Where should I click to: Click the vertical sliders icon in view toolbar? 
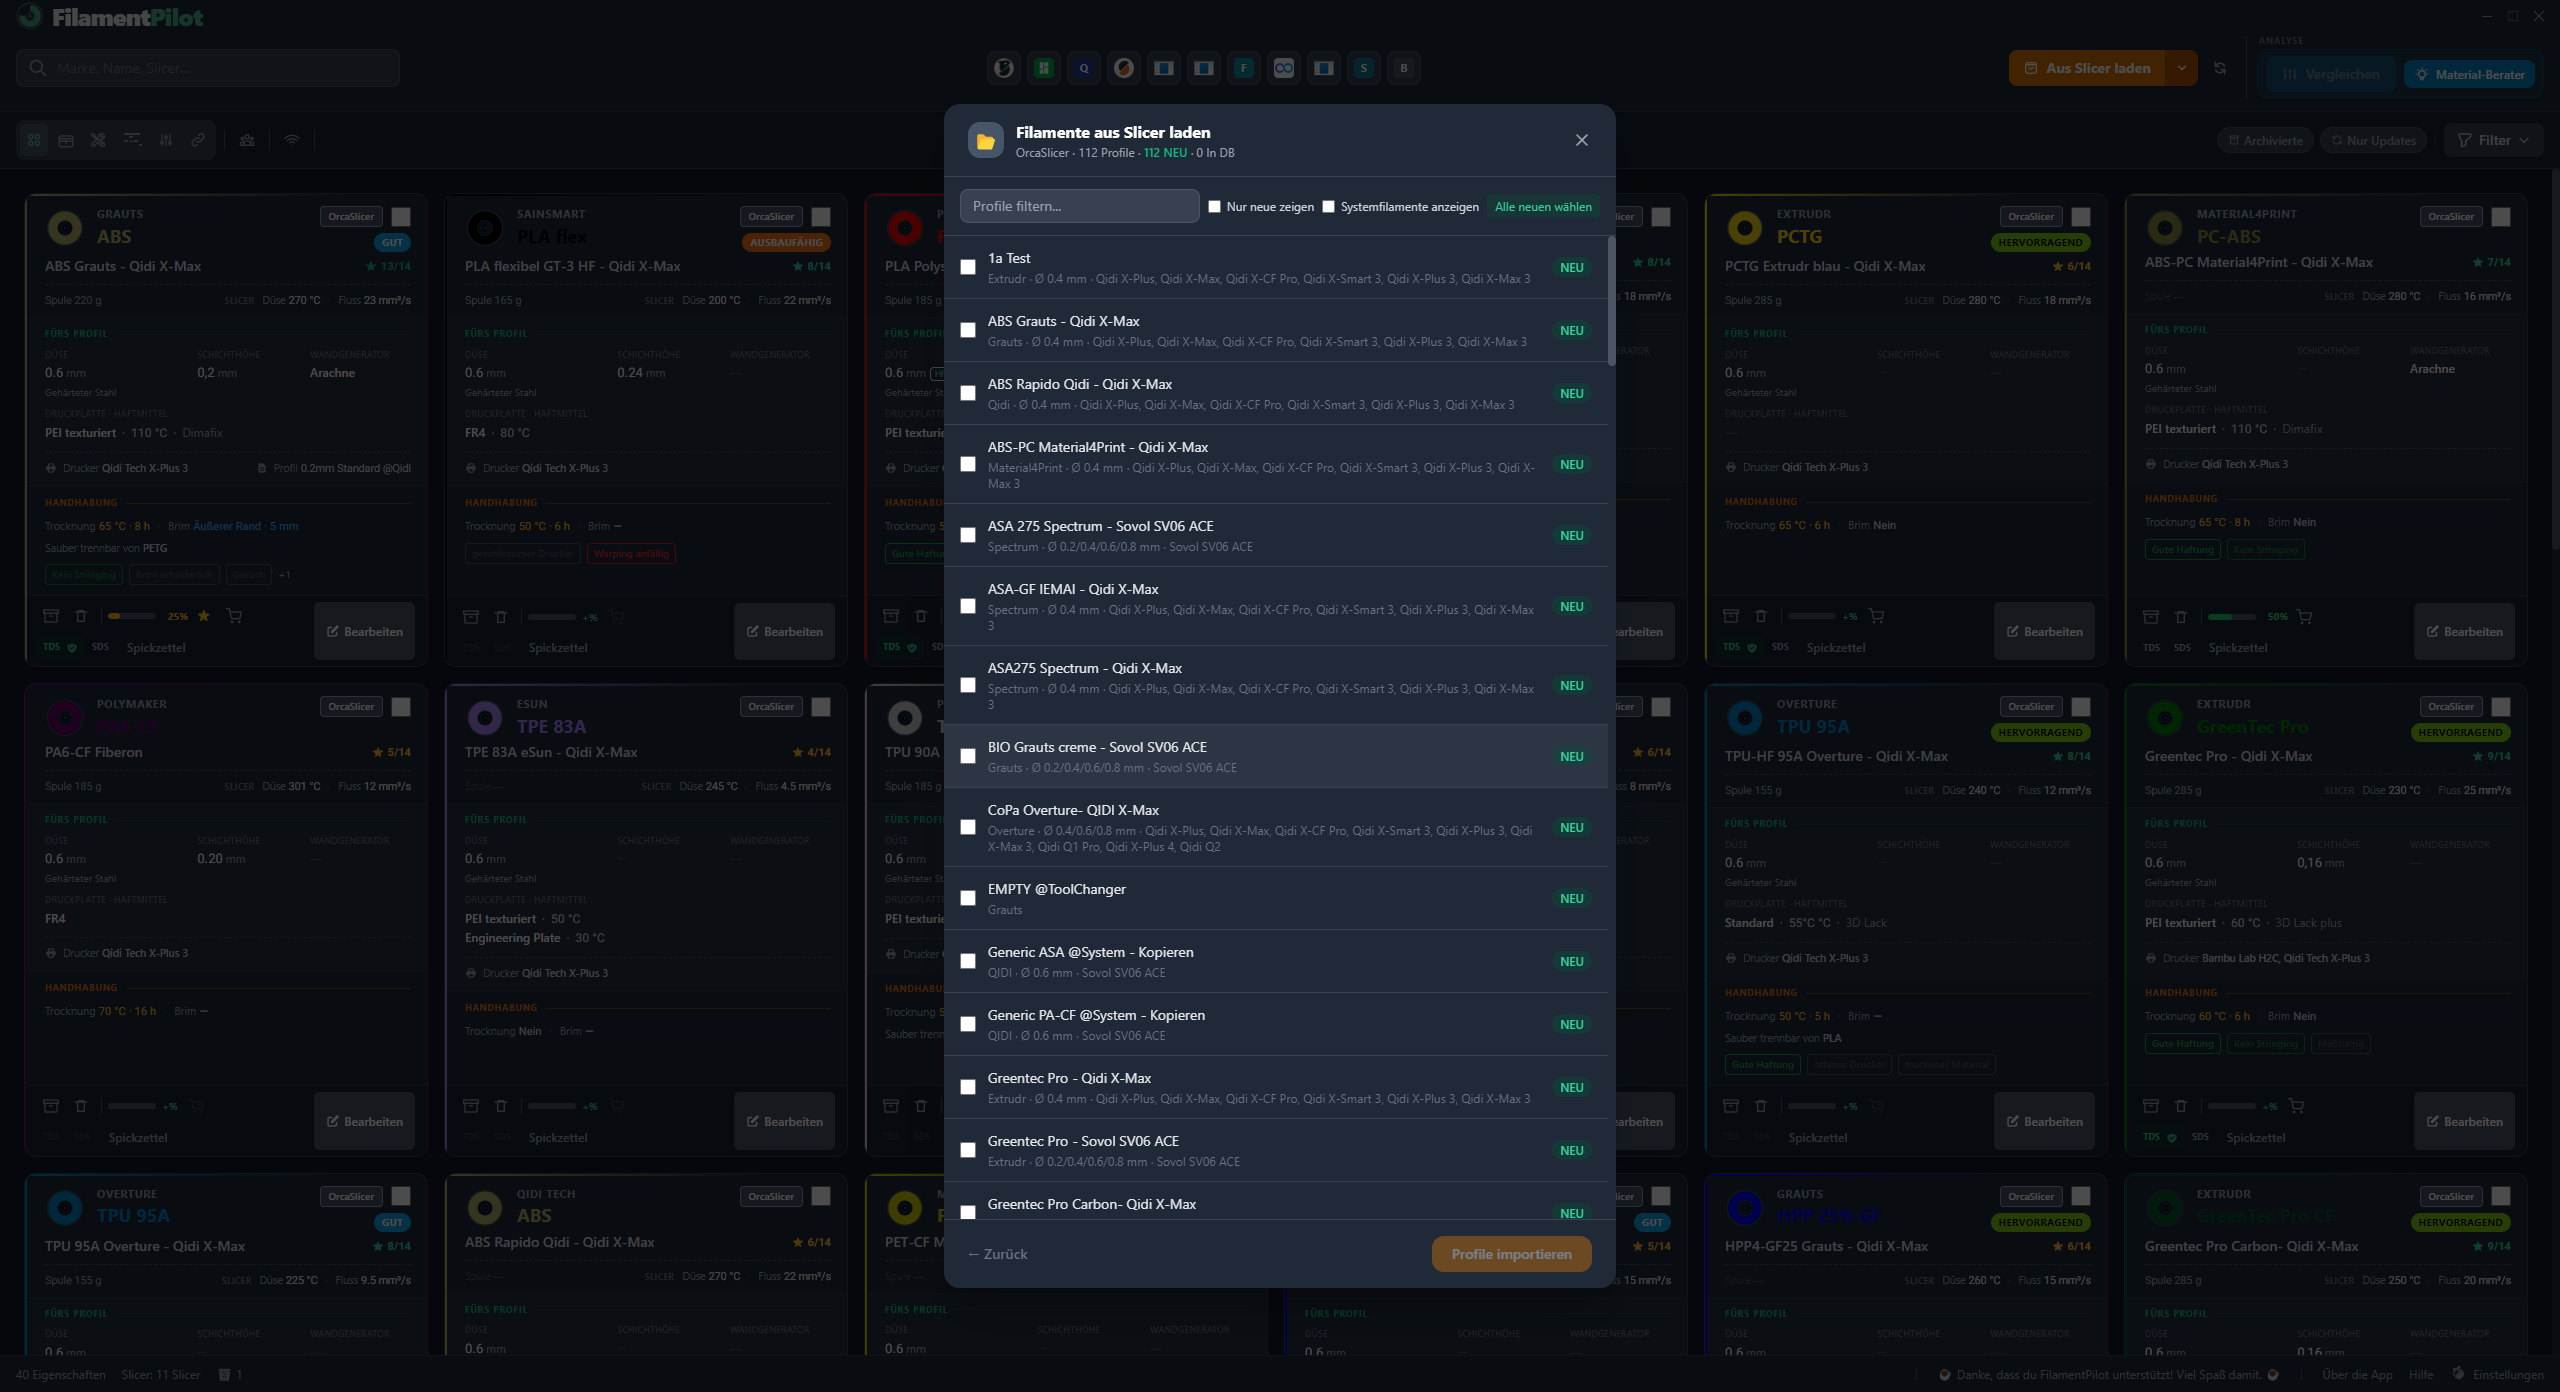166,140
